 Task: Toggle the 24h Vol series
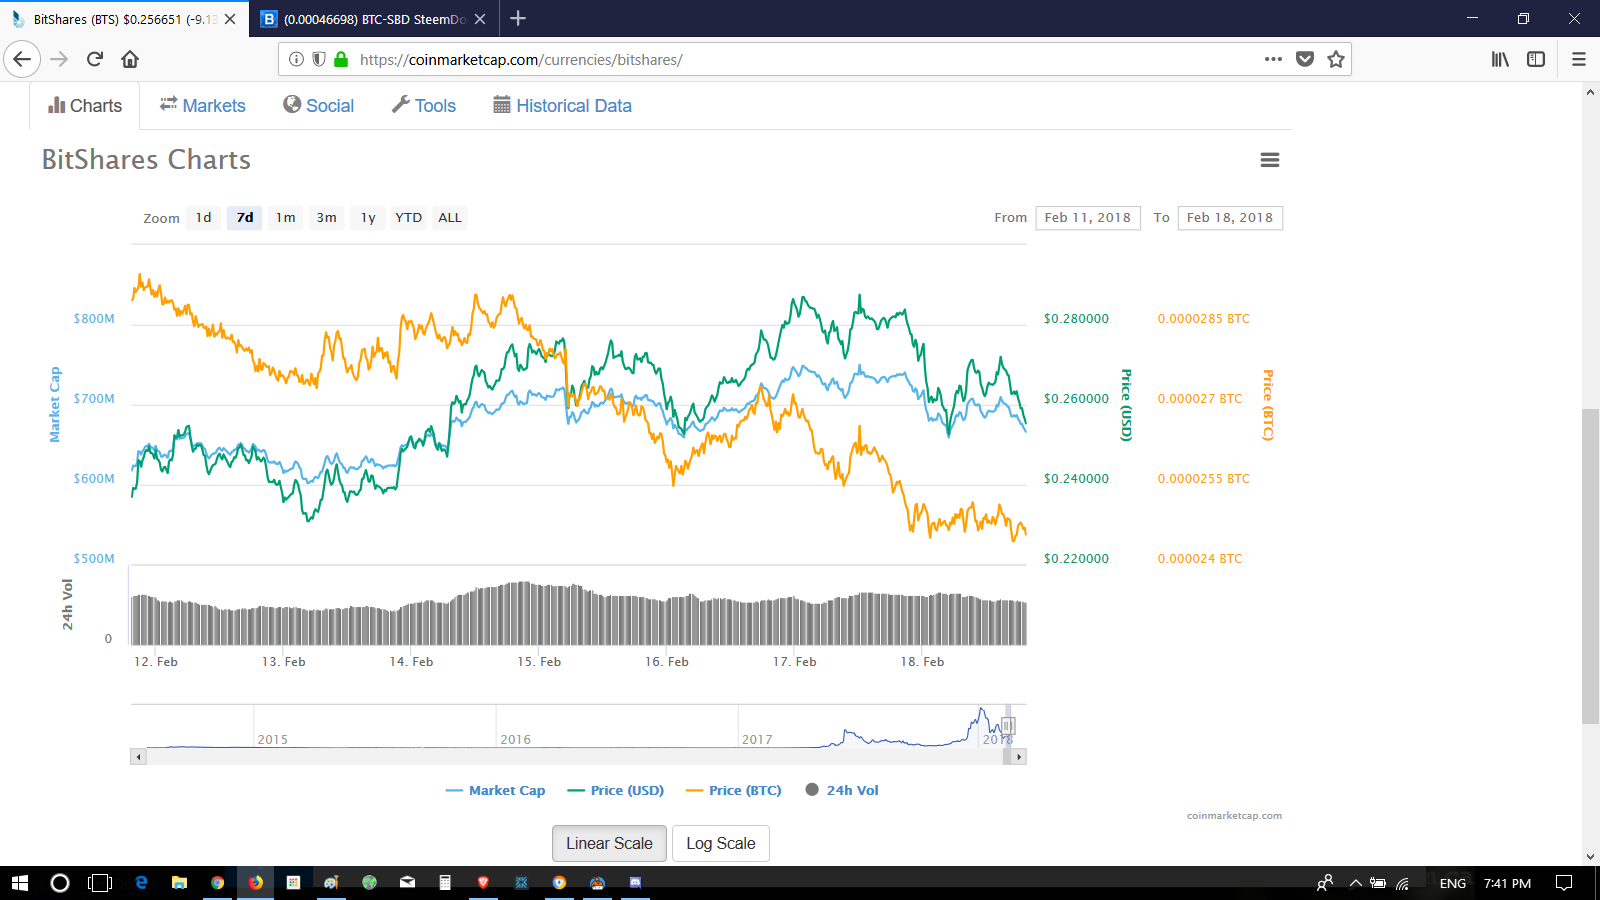[x=842, y=790]
